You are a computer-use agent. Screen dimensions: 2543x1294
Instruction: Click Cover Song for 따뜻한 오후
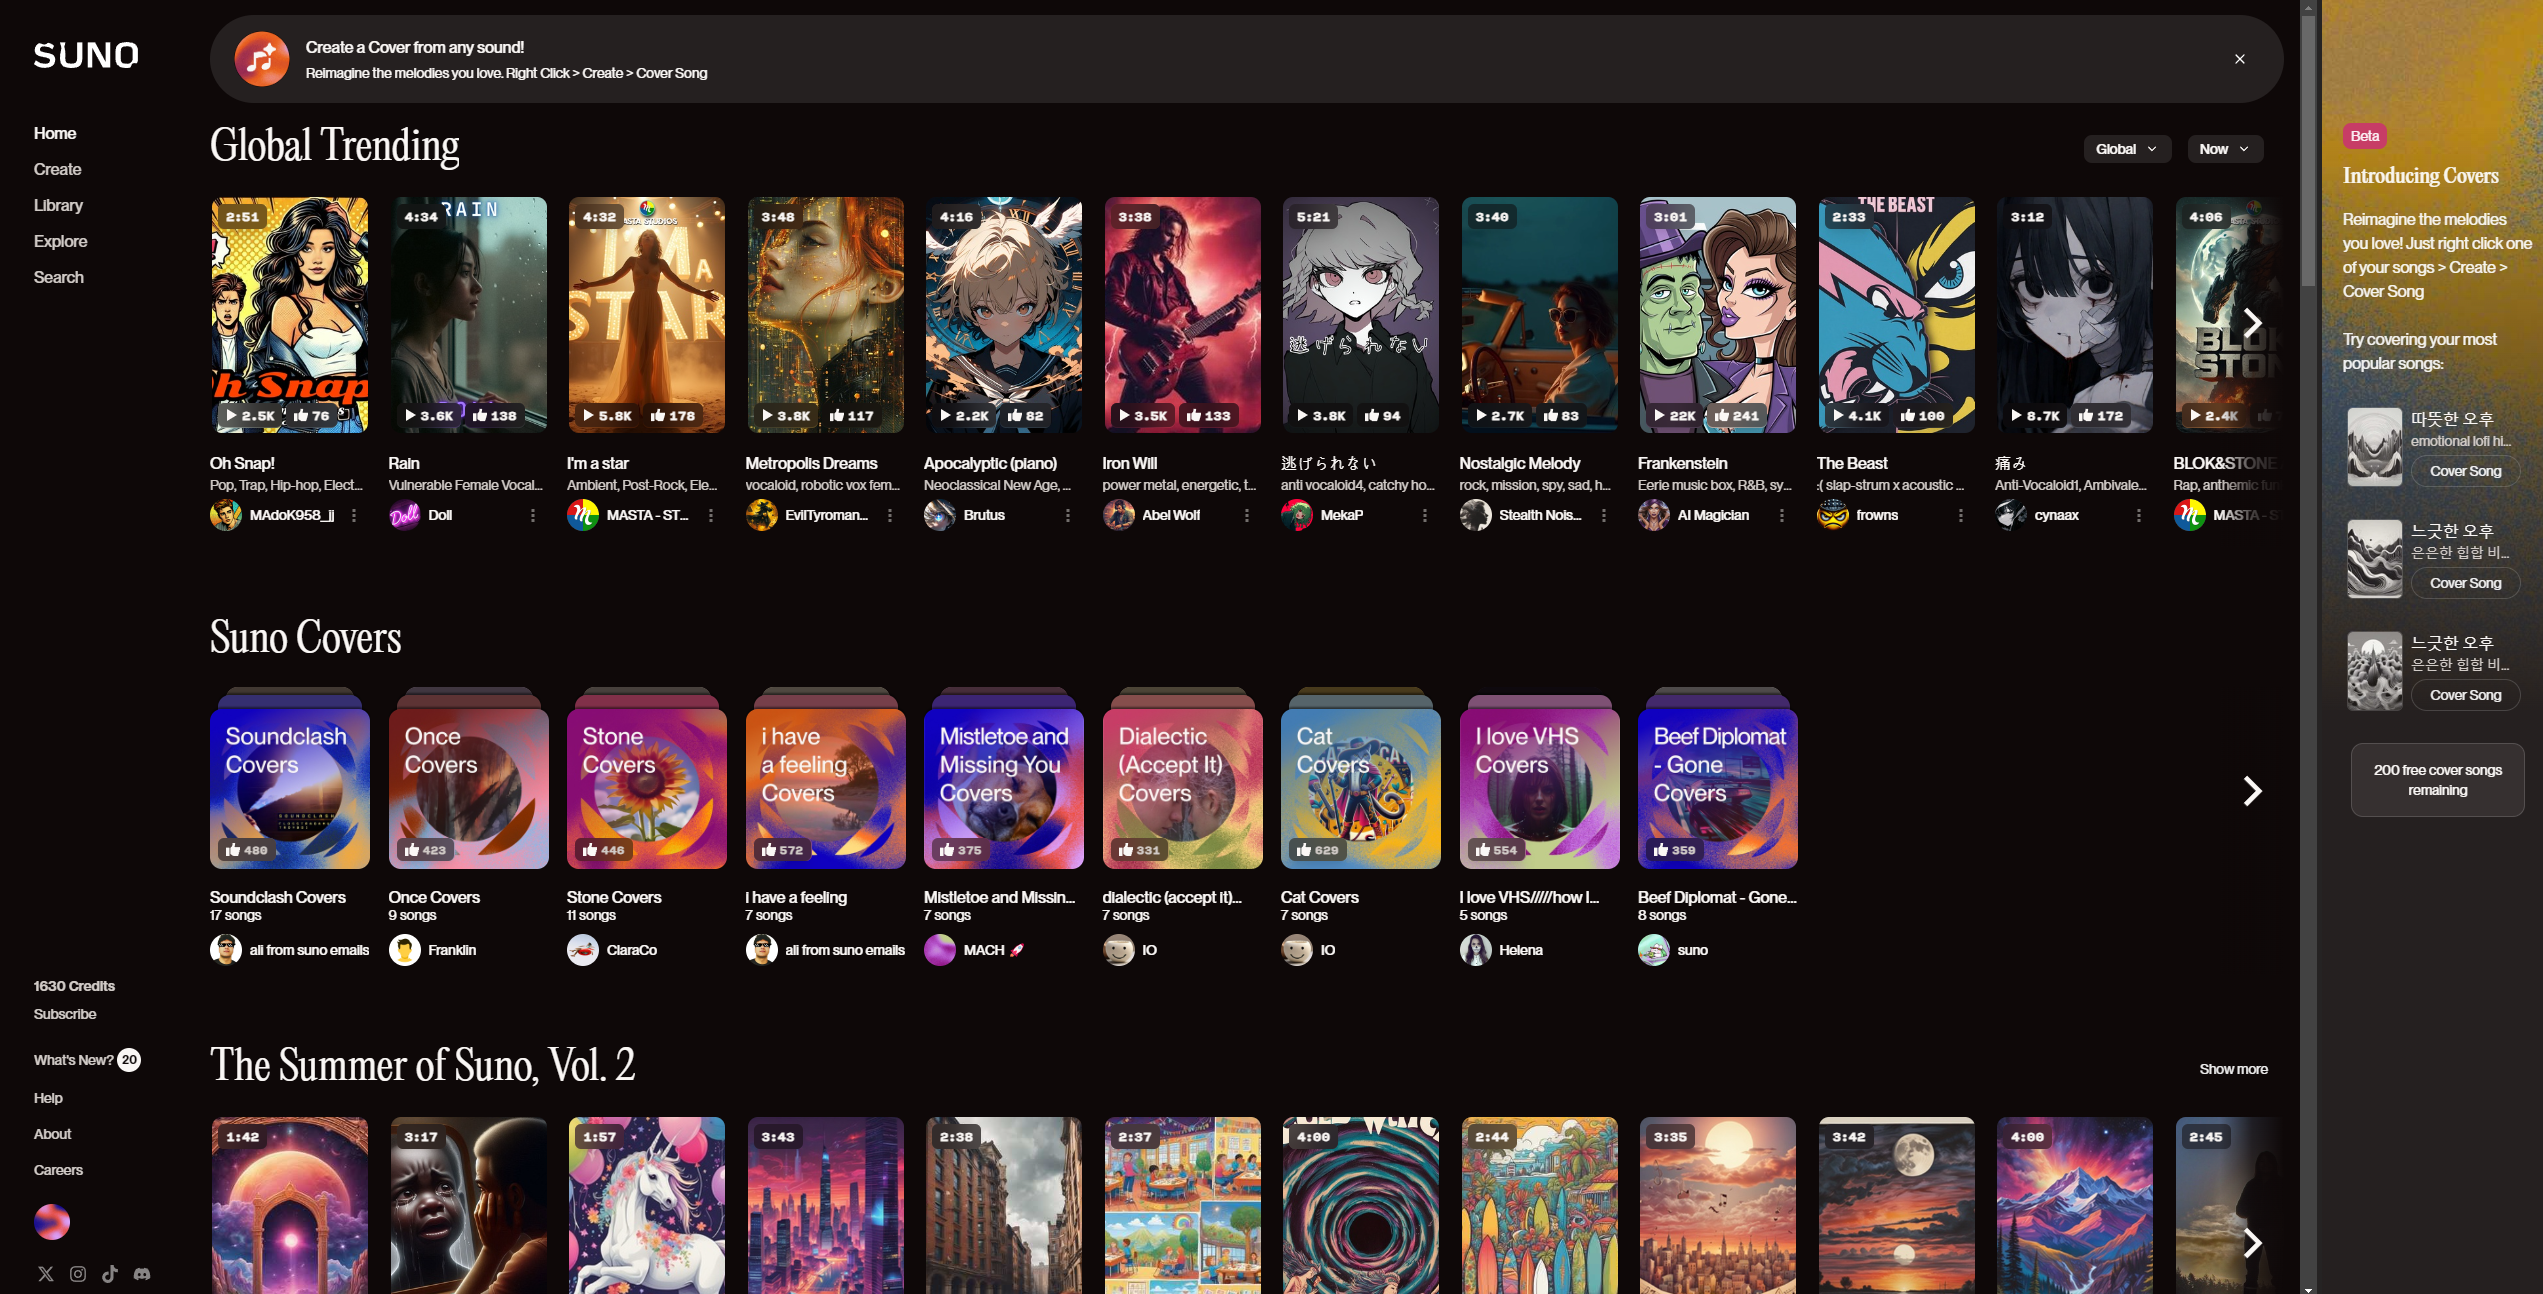coord(2466,471)
